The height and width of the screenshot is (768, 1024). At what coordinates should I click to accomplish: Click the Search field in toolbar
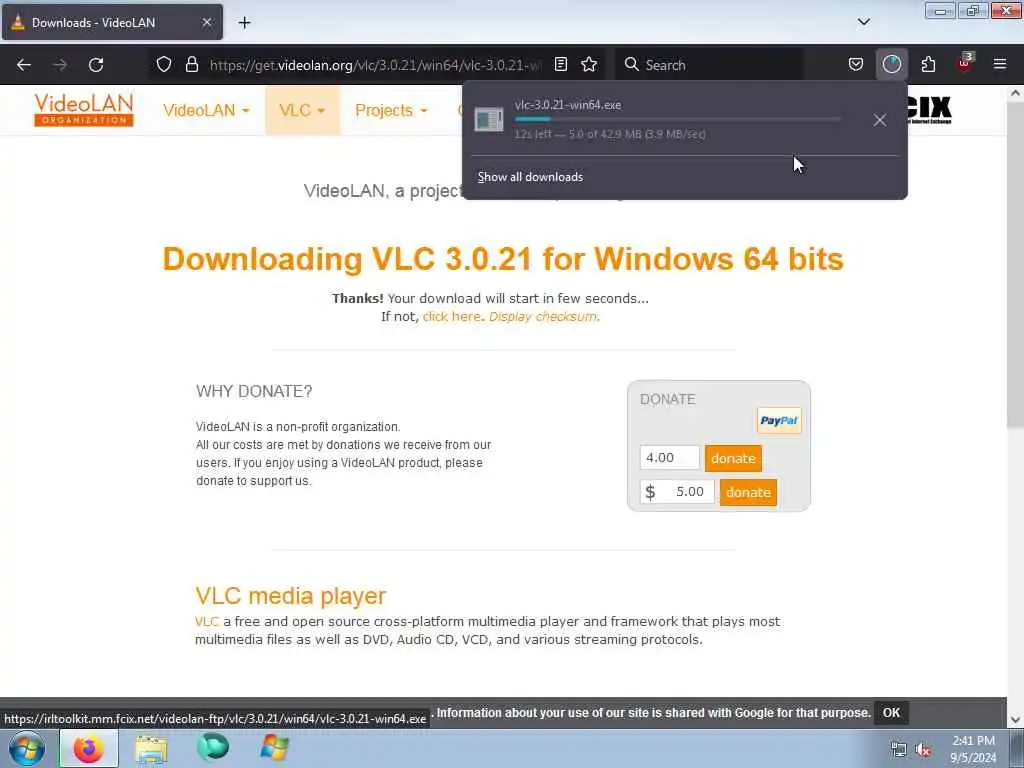coord(709,65)
